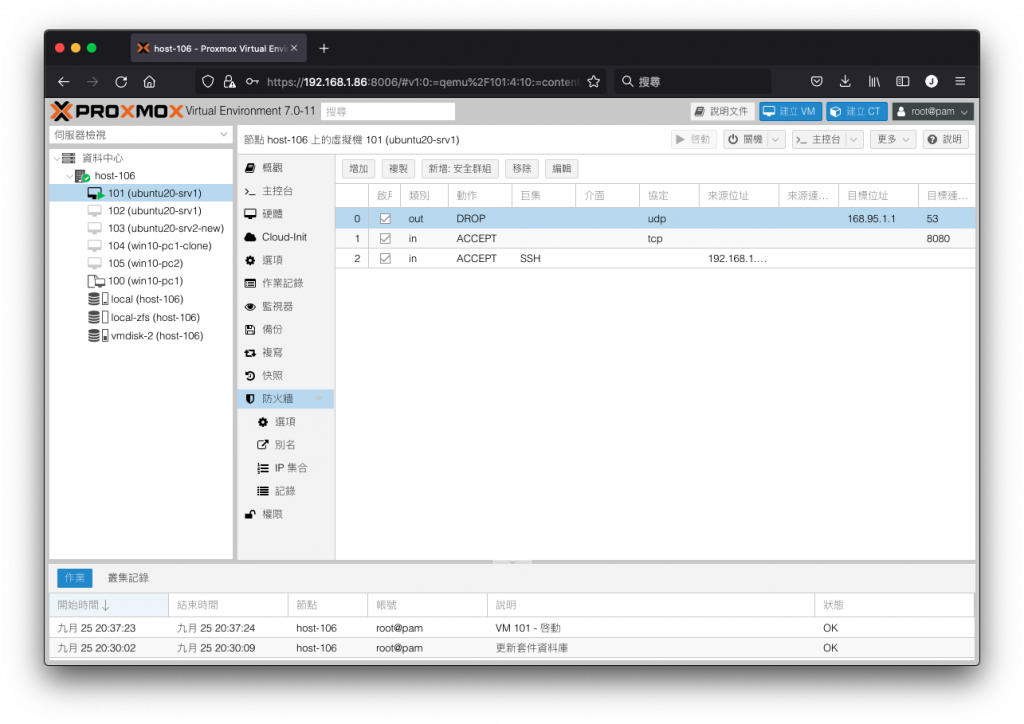Expand the root@pam user menu
This screenshot has width=1024, height=724.
click(x=933, y=112)
